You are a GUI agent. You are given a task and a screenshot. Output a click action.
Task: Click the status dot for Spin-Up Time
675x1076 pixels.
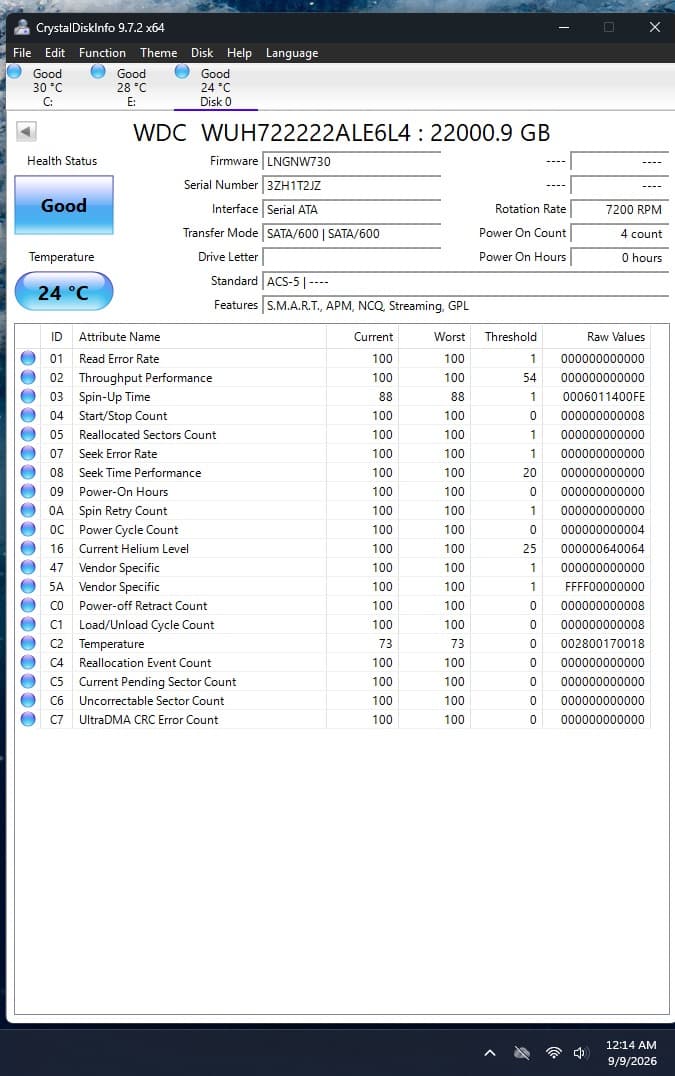point(28,396)
